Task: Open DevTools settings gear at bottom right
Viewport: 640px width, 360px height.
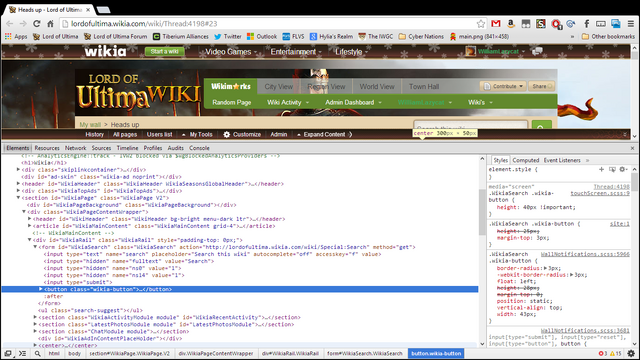Action: (631, 353)
